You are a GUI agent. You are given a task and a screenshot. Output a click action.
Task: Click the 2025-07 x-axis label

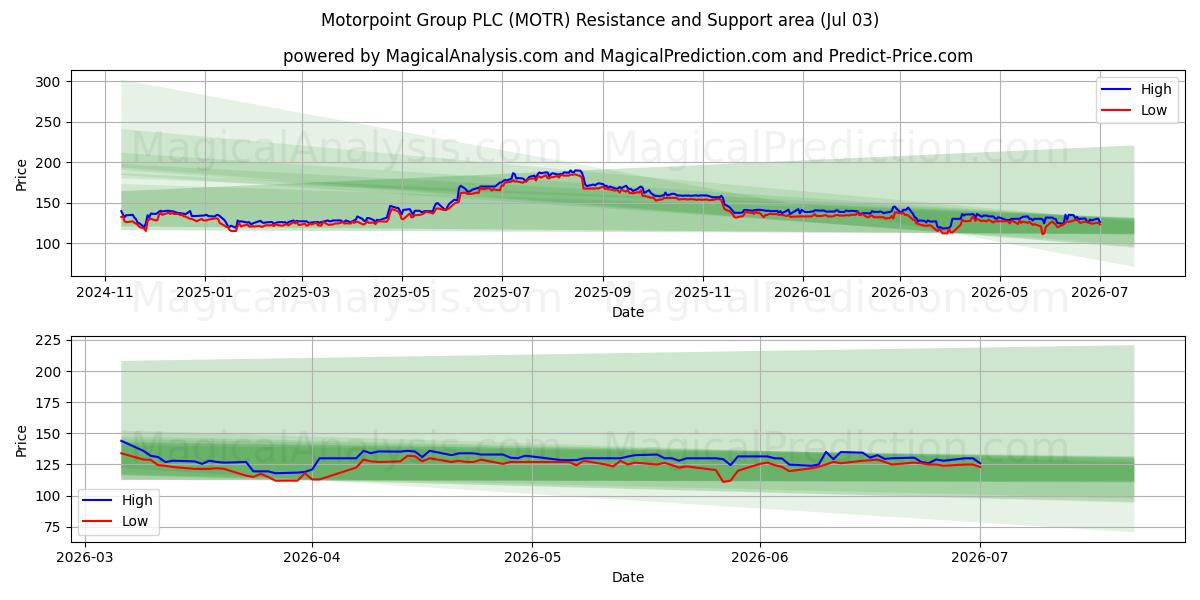tap(501, 292)
